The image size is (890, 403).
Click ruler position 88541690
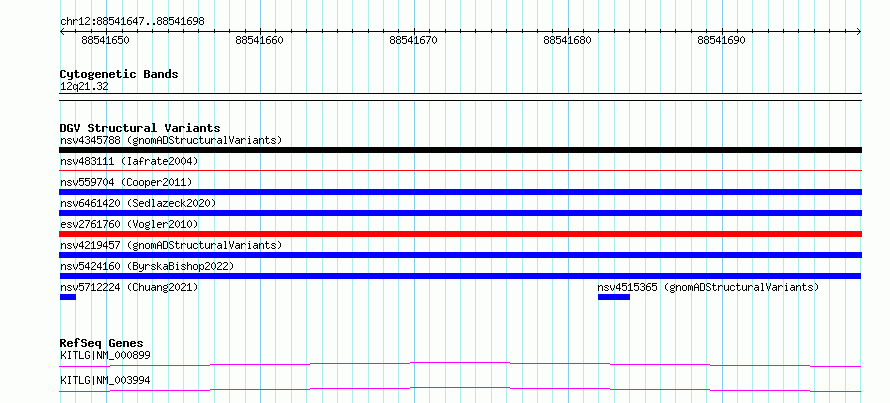[721, 40]
